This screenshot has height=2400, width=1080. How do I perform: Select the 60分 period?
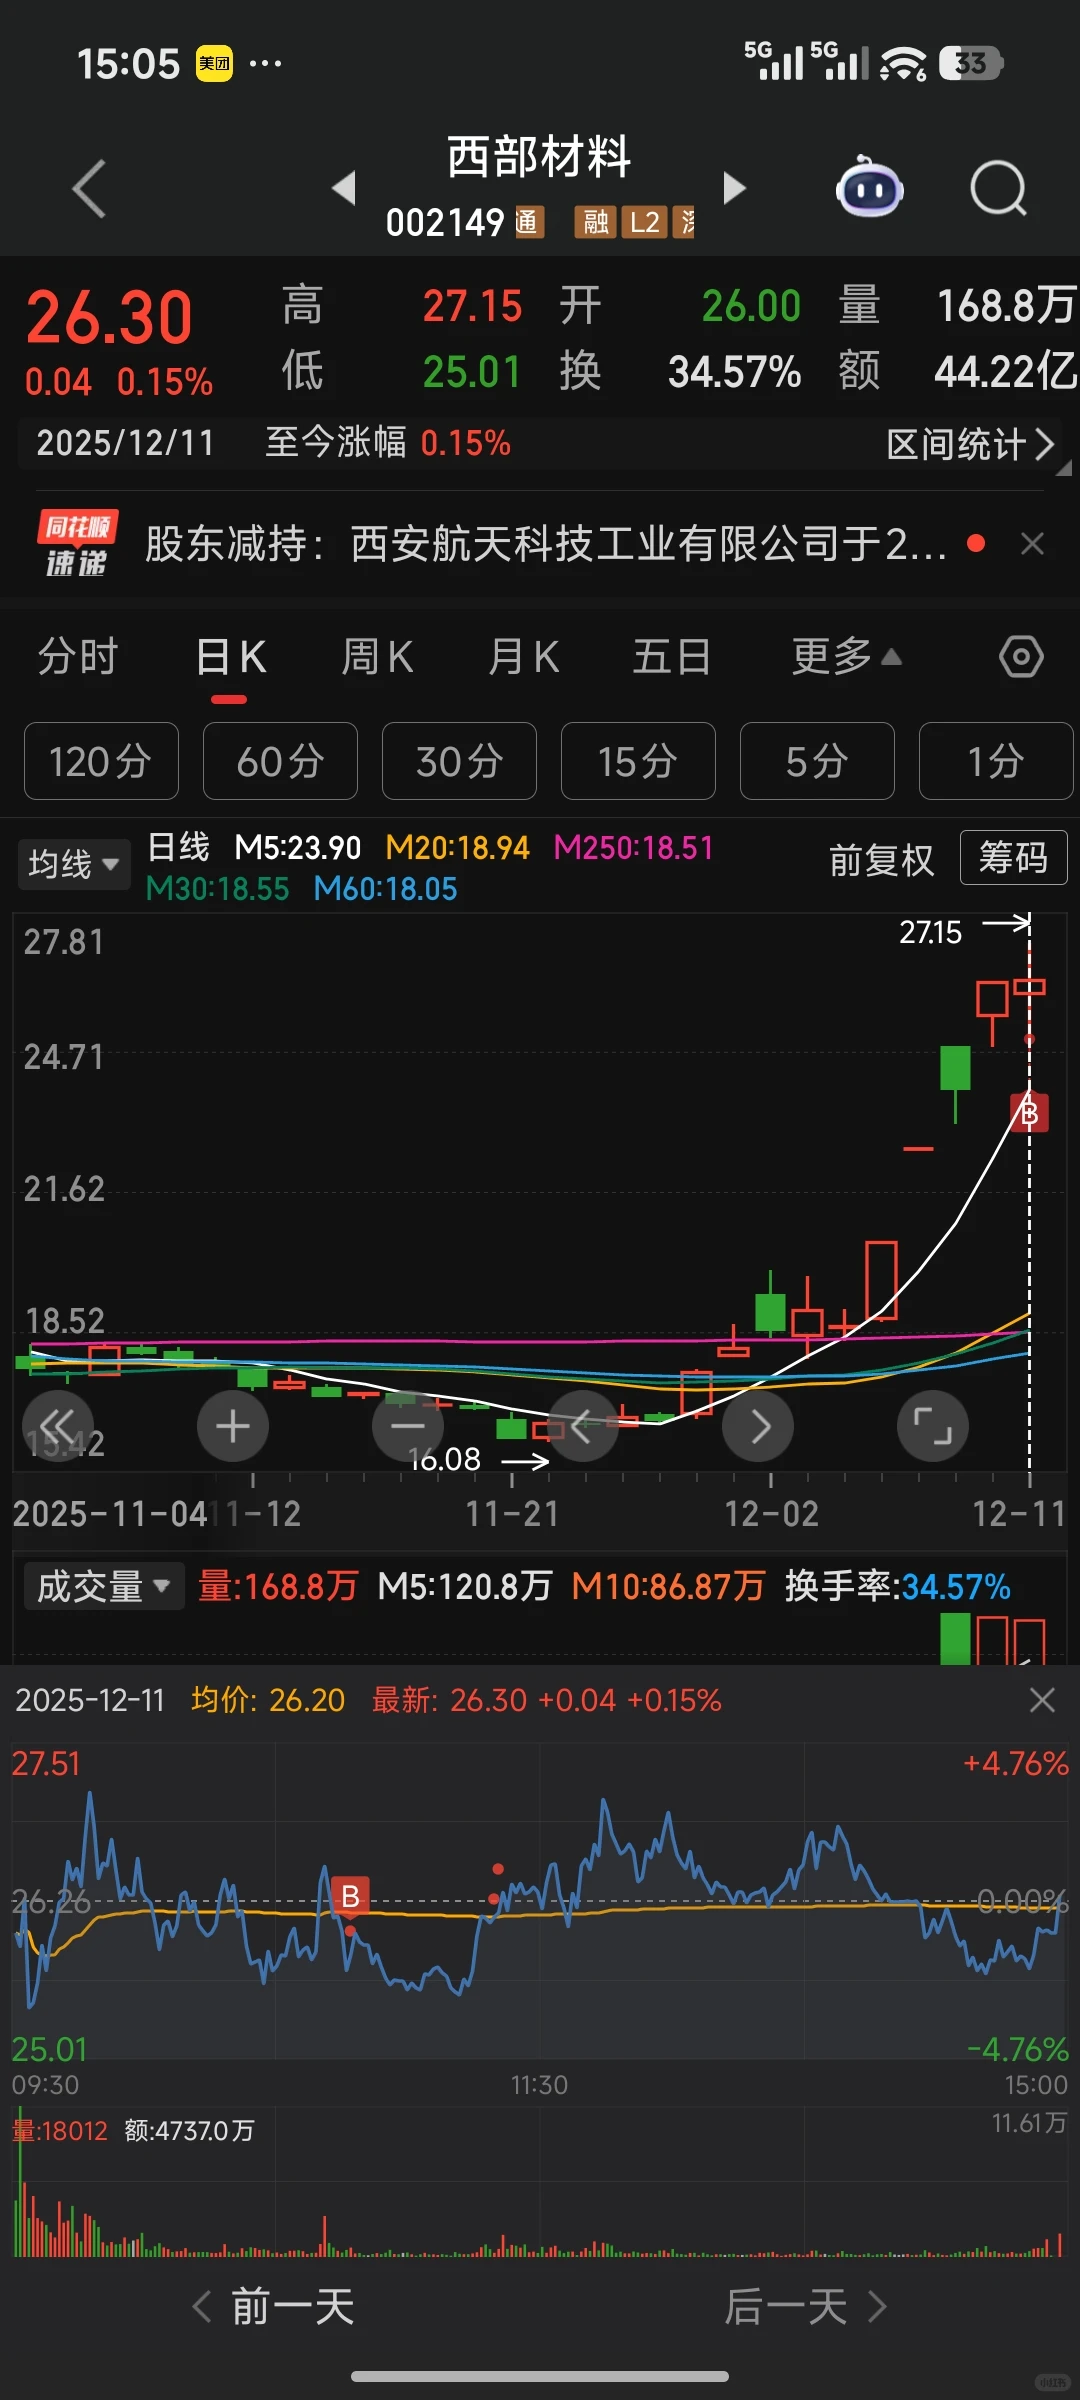280,761
